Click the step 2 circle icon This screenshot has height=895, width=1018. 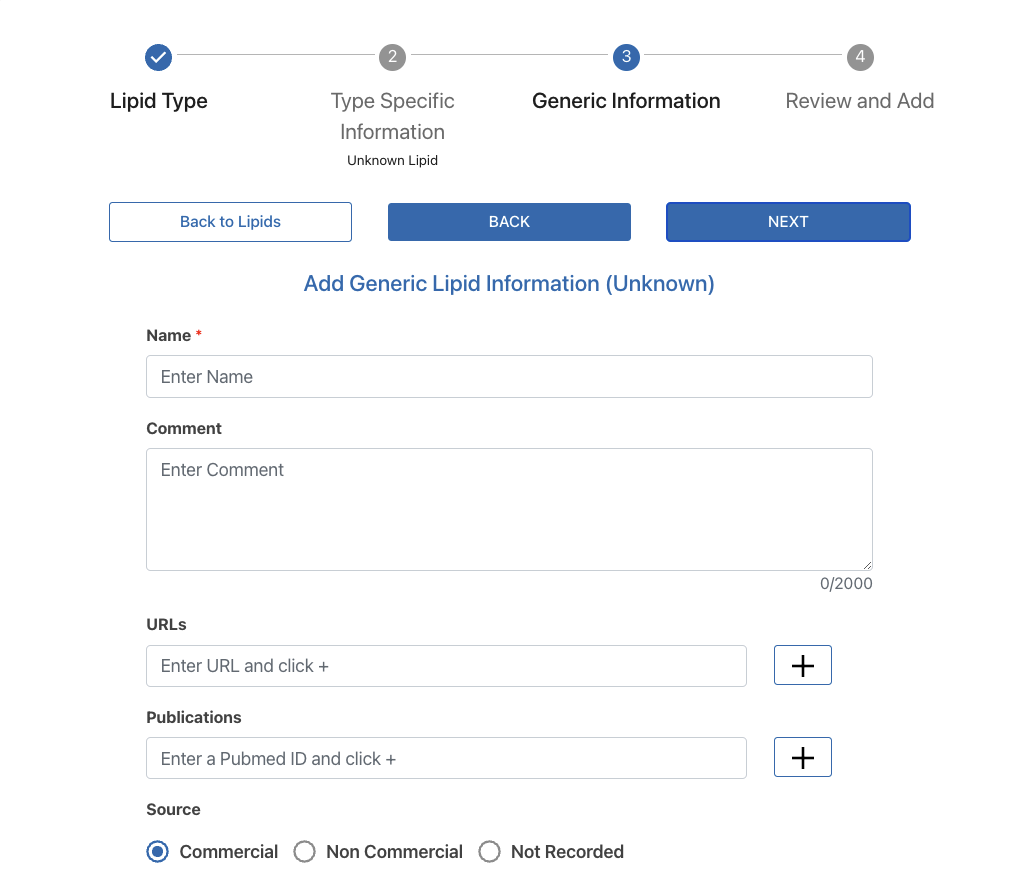pyautogui.click(x=392, y=57)
